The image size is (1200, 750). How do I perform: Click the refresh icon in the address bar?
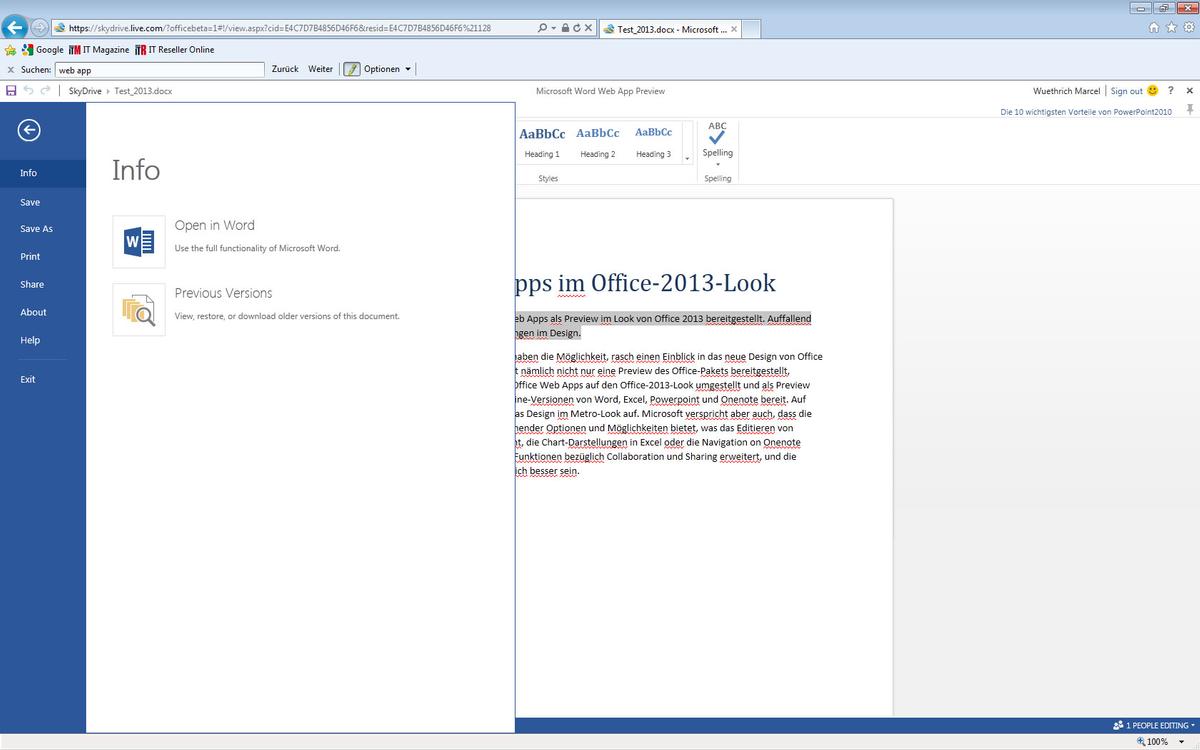point(577,28)
